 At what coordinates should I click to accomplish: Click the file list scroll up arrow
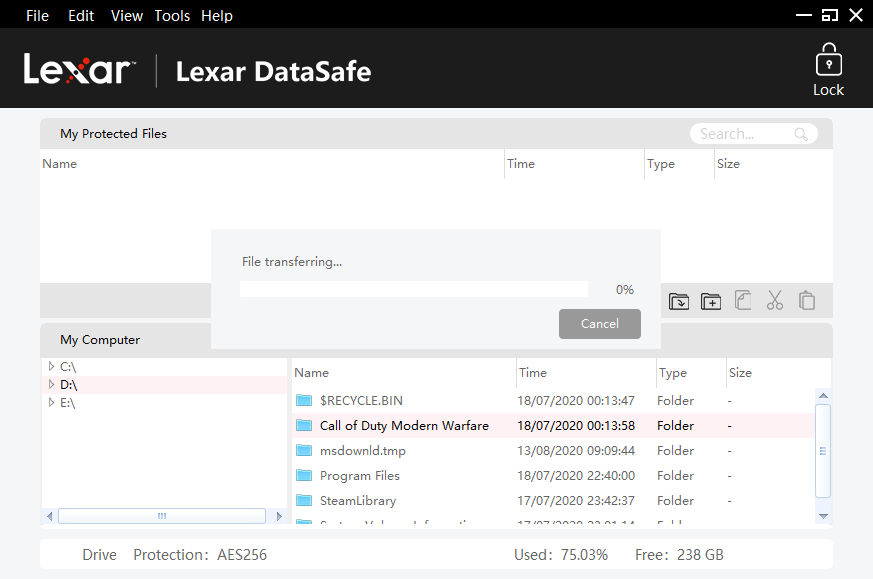point(823,395)
